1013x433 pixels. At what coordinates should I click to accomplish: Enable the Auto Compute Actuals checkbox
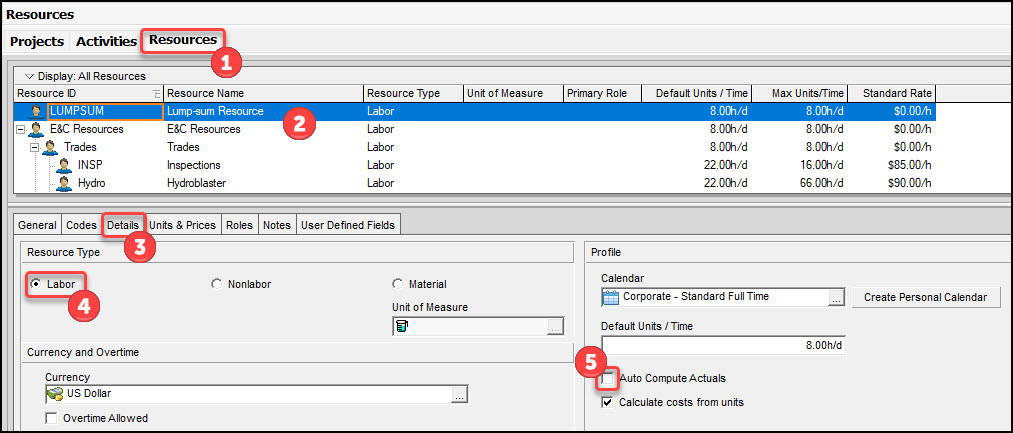point(607,379)
